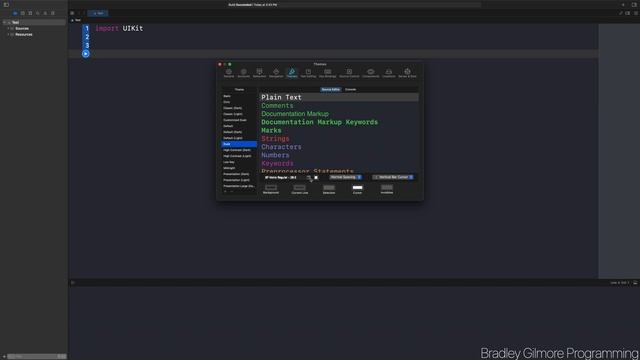Viewport: 640px width, 360px height.
Task: Select Keywords syntax row
Action: [x=339, y=163]
